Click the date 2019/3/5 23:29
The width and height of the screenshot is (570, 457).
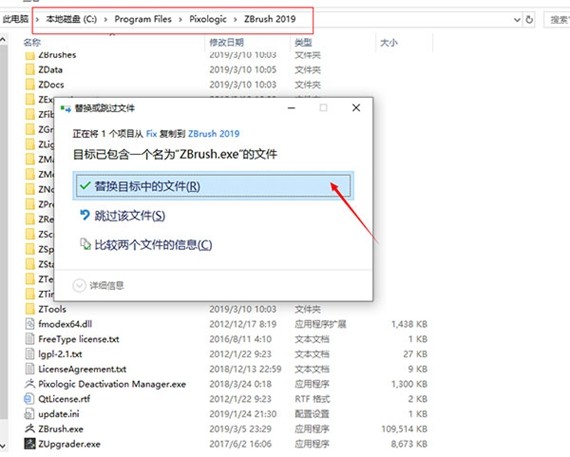240,429
